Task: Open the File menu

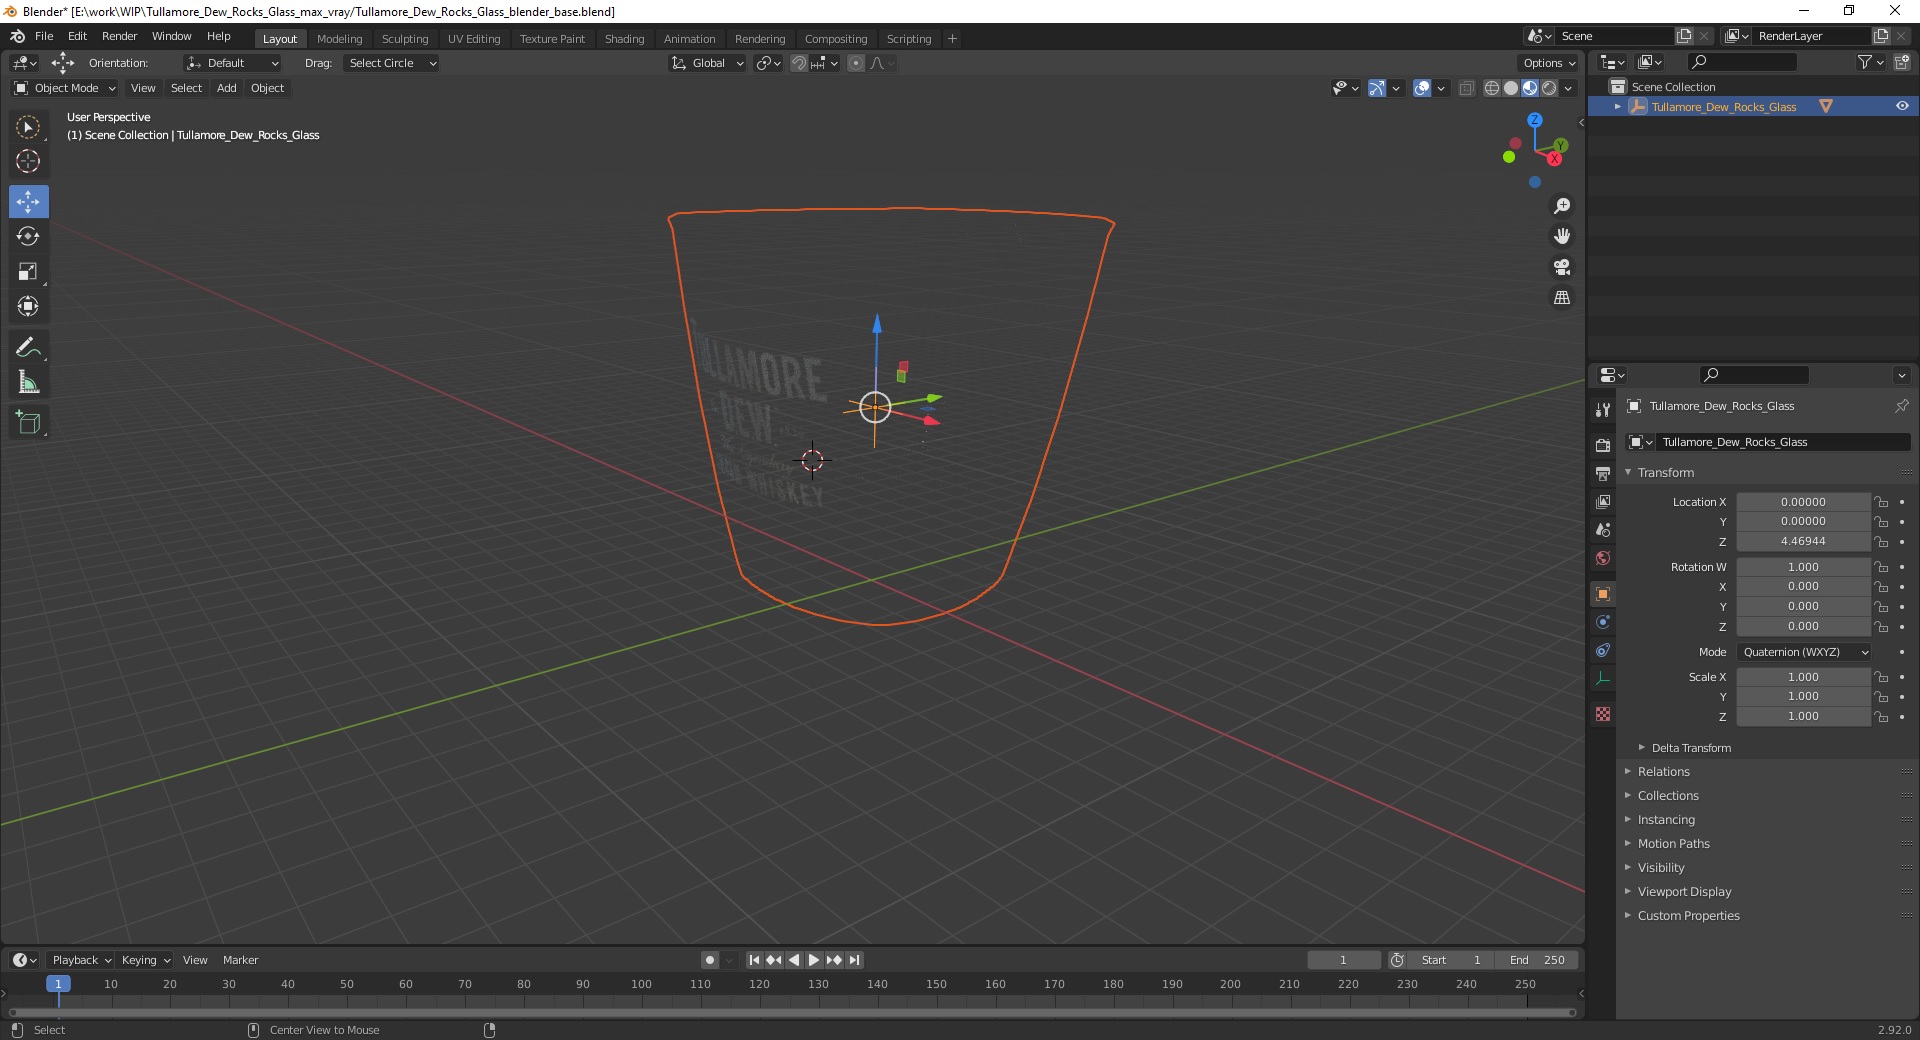Action: (44, 36)
